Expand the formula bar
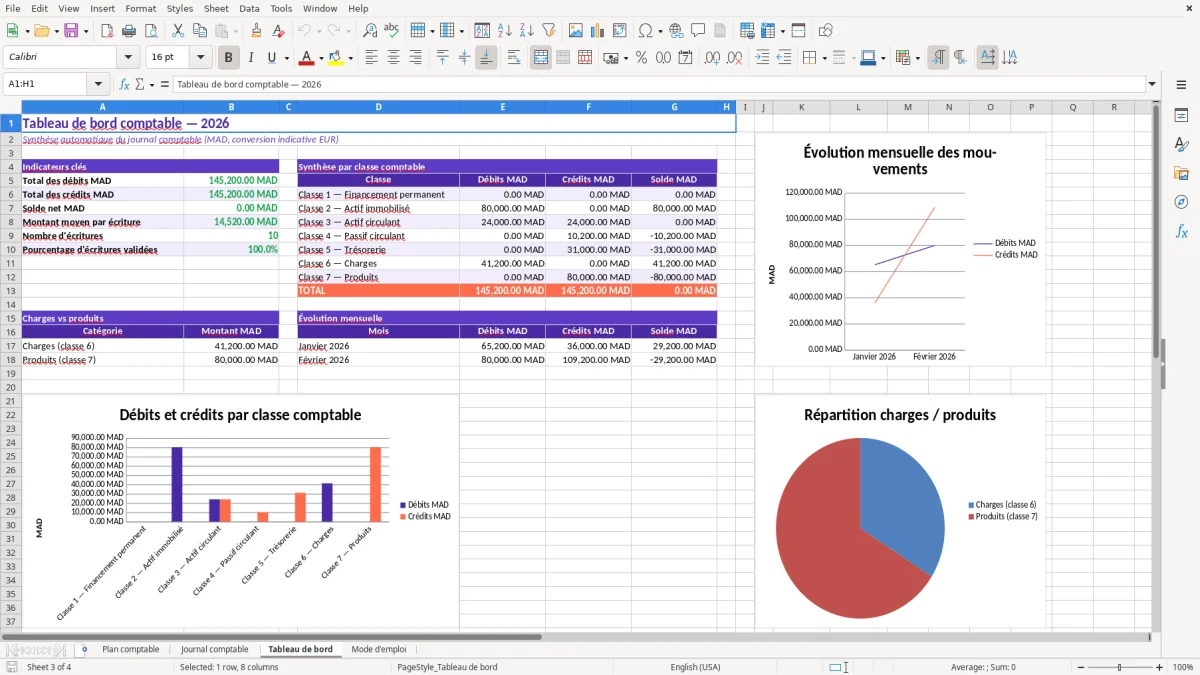The width and height of the screenshot is (1200, 675). pos(1152,85)
